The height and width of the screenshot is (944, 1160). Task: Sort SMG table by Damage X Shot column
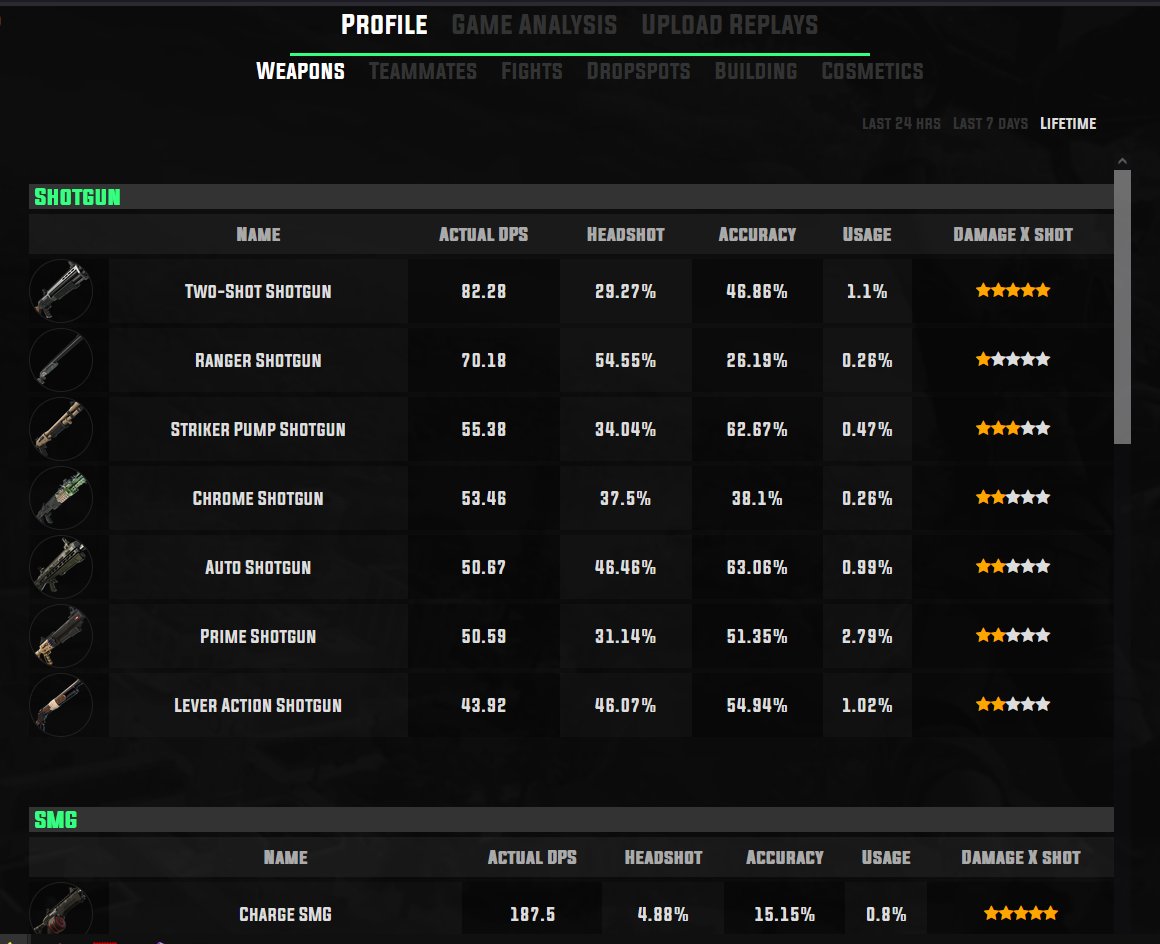[1021, 857]
